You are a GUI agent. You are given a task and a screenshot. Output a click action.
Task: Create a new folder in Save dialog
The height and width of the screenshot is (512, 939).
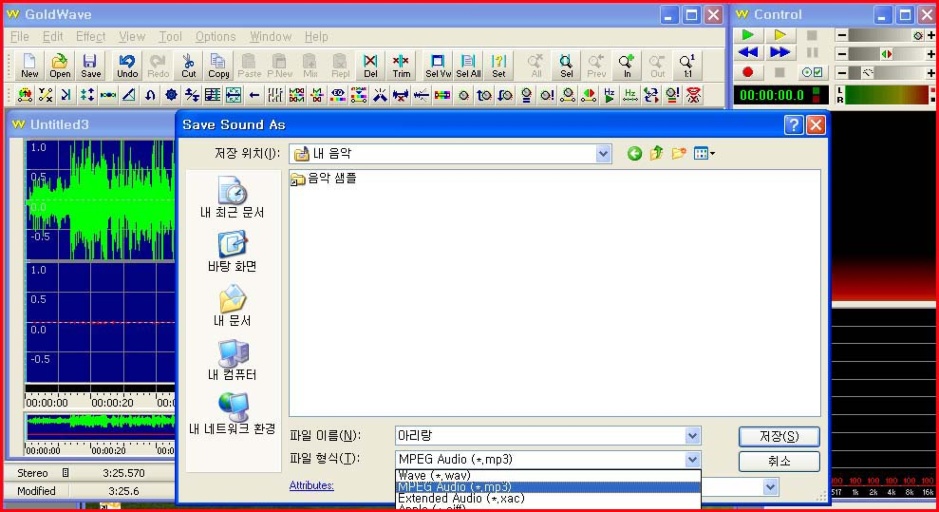(678, 153)
